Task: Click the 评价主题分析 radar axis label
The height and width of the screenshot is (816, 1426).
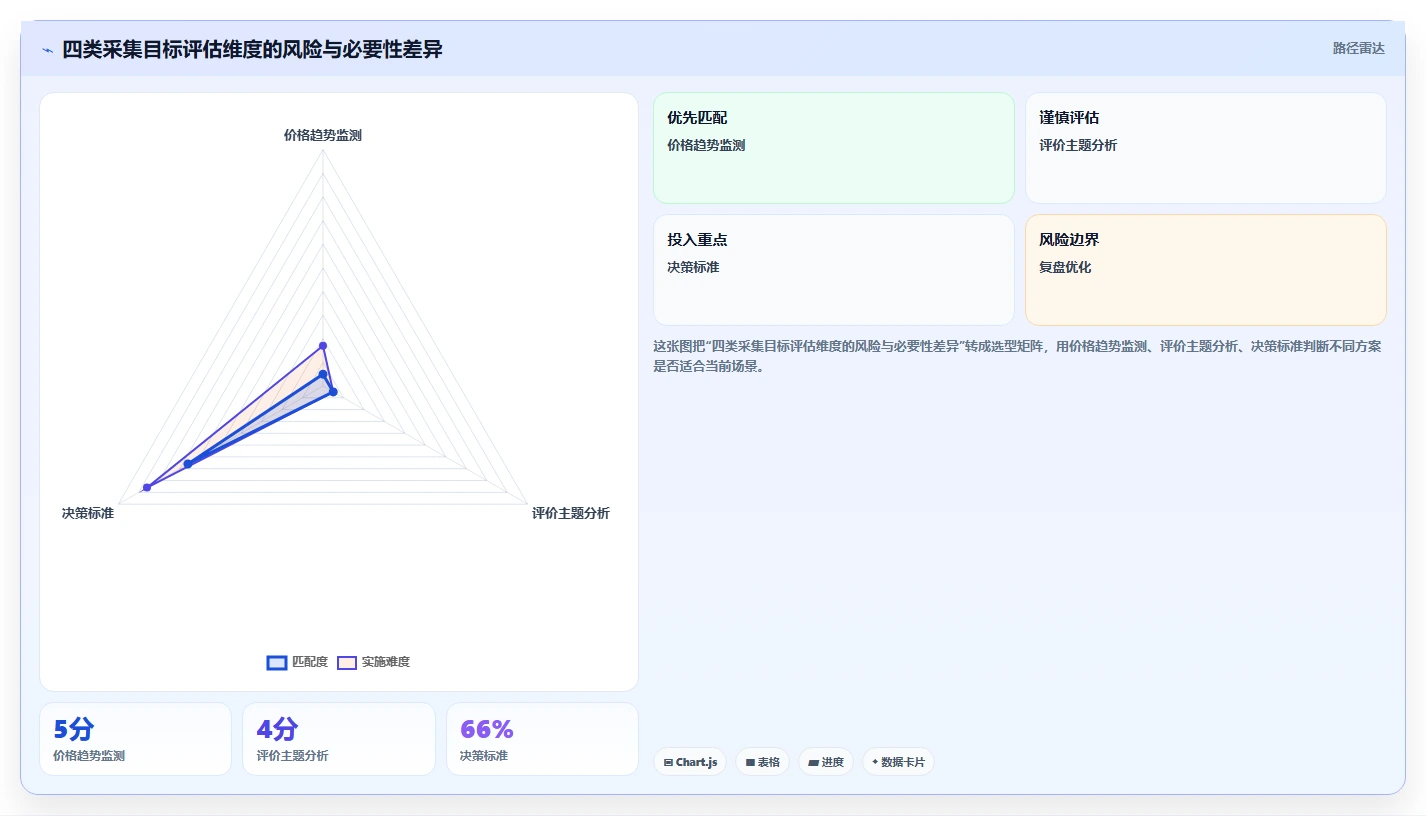Action: [571, 513]
